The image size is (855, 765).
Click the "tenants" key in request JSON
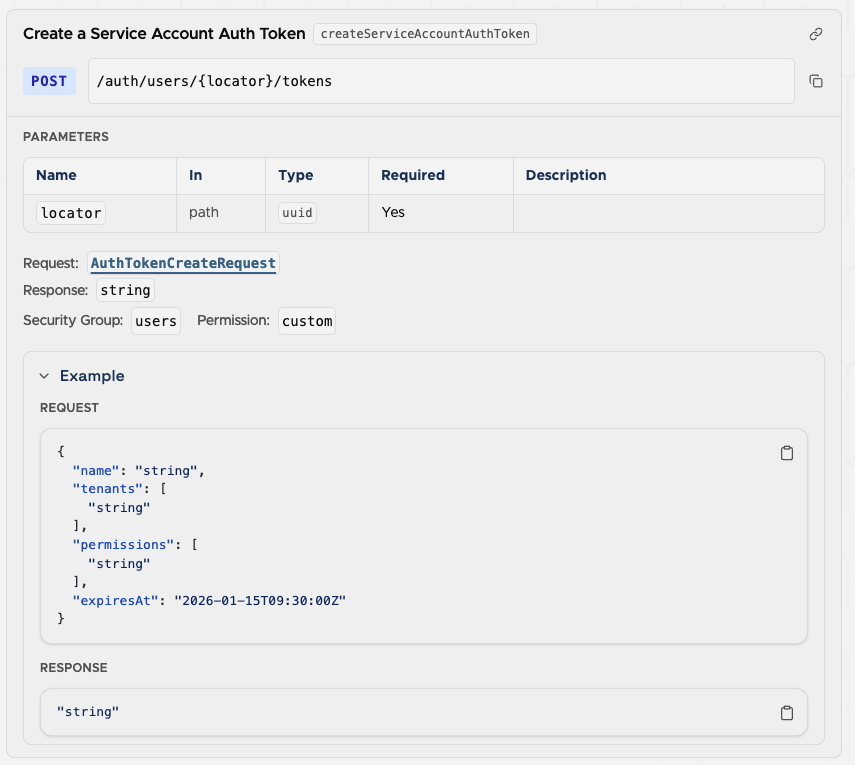coord(107,489)
